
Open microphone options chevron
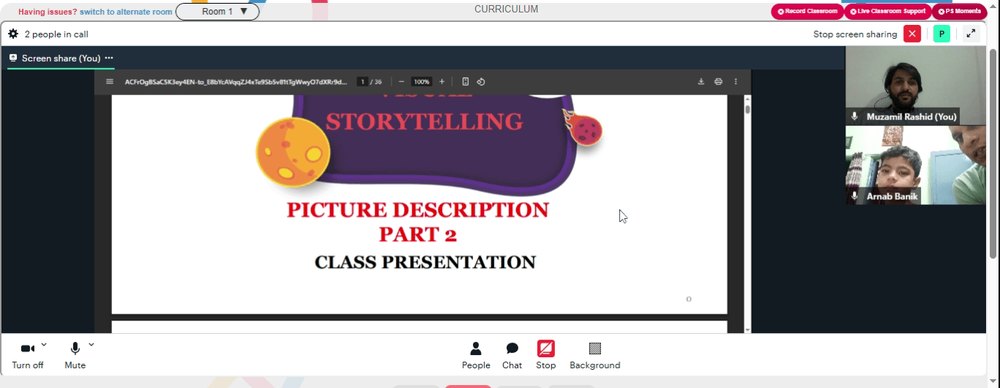point(91,345)
